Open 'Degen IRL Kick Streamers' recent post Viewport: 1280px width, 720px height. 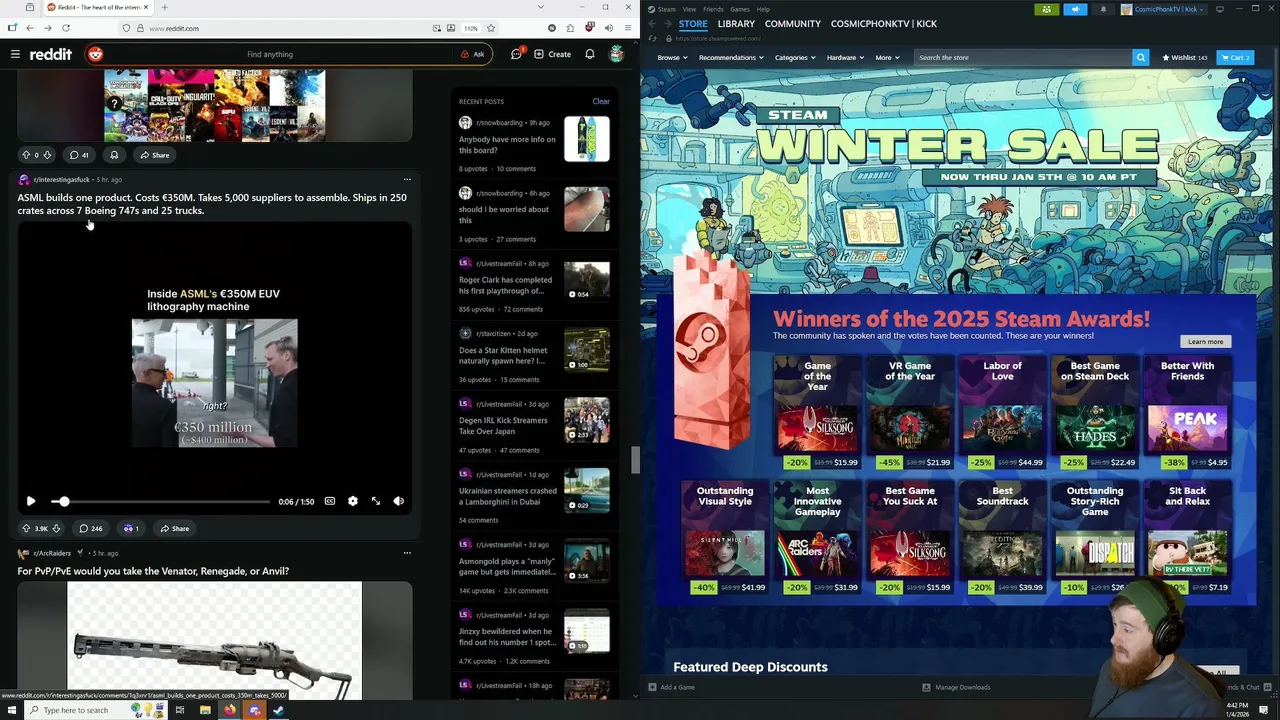coord(503,426)
